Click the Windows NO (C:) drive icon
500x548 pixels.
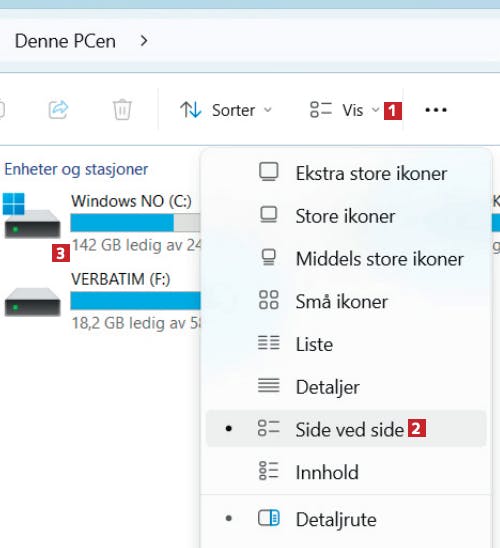(31, 216)
